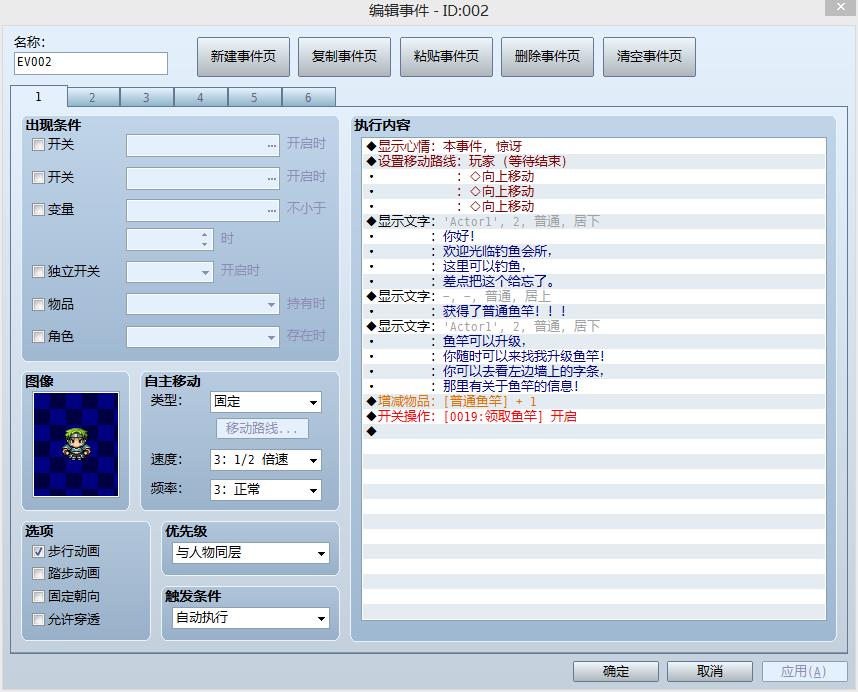858x692 pixels.
Task: Uncheck the 步行动画 option
Action: coord(38,551)
